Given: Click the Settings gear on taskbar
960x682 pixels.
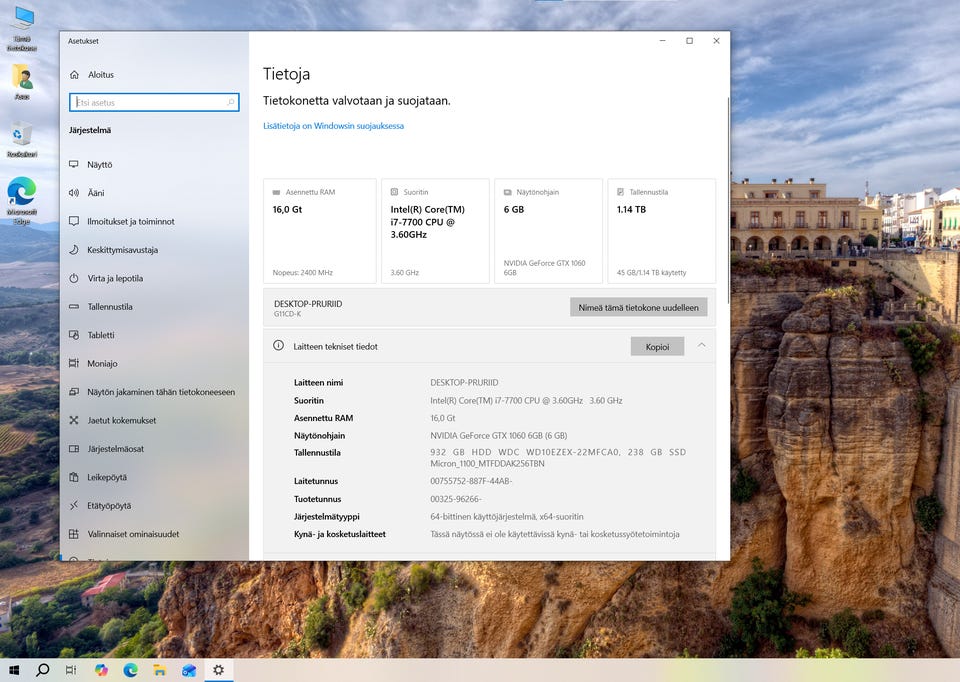Looking at the screenshot, I should (218, 670).
